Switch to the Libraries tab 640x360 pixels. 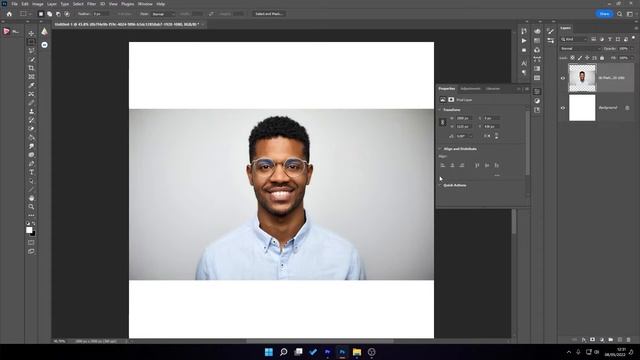tap(493, 89)
